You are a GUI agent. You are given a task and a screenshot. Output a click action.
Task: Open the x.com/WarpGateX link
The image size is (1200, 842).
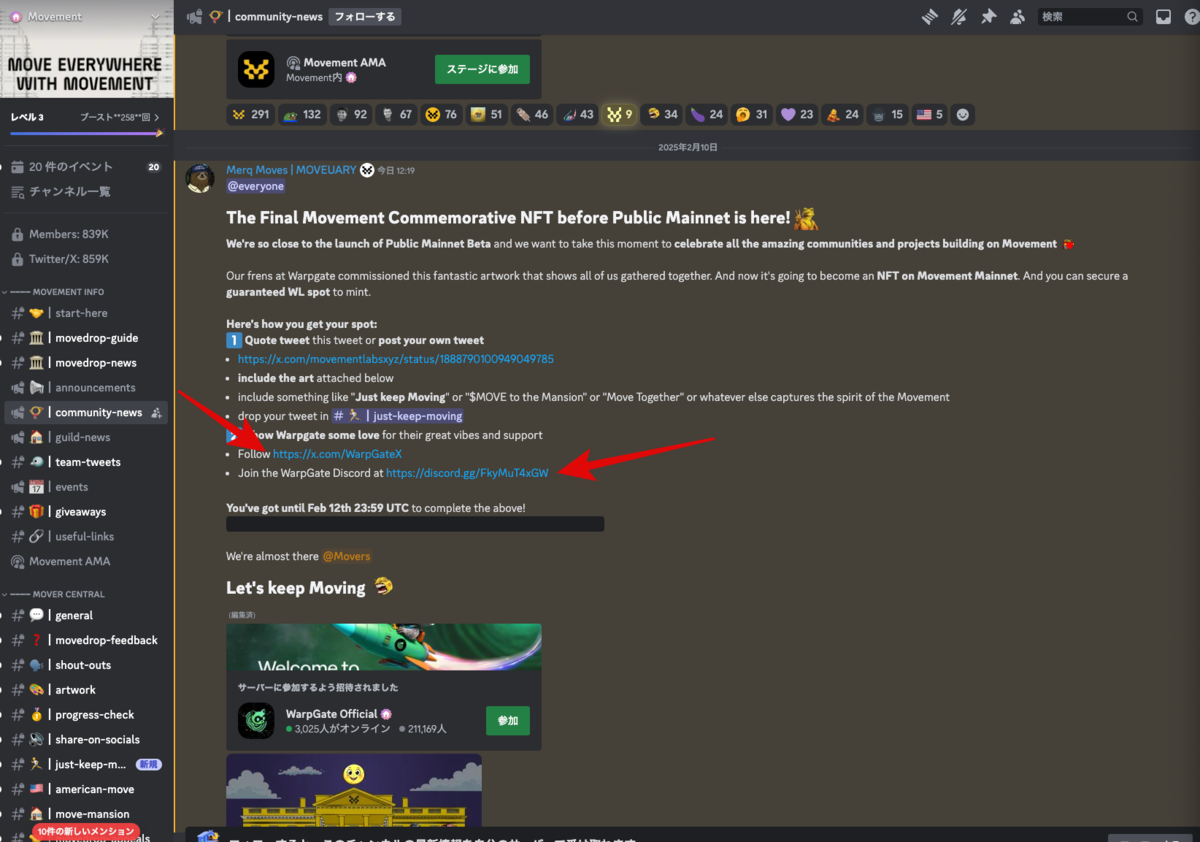[337, 454]
